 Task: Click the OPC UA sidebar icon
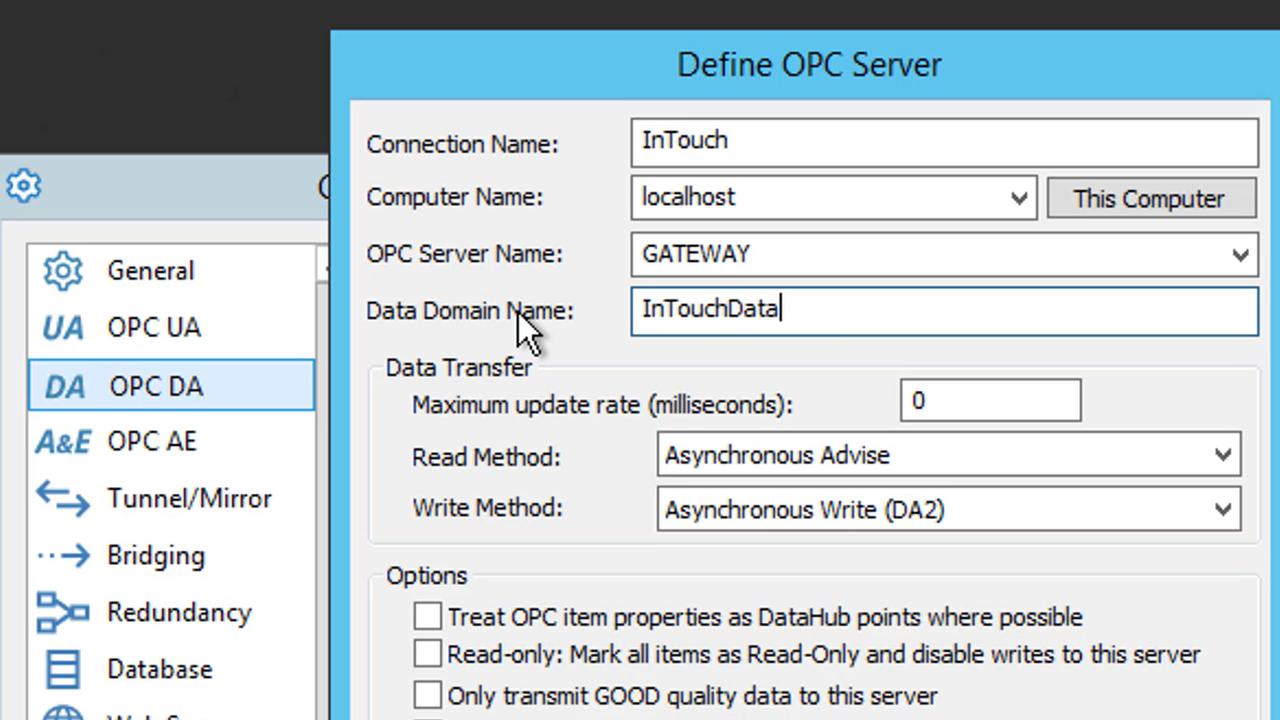(x=63, y=327)
